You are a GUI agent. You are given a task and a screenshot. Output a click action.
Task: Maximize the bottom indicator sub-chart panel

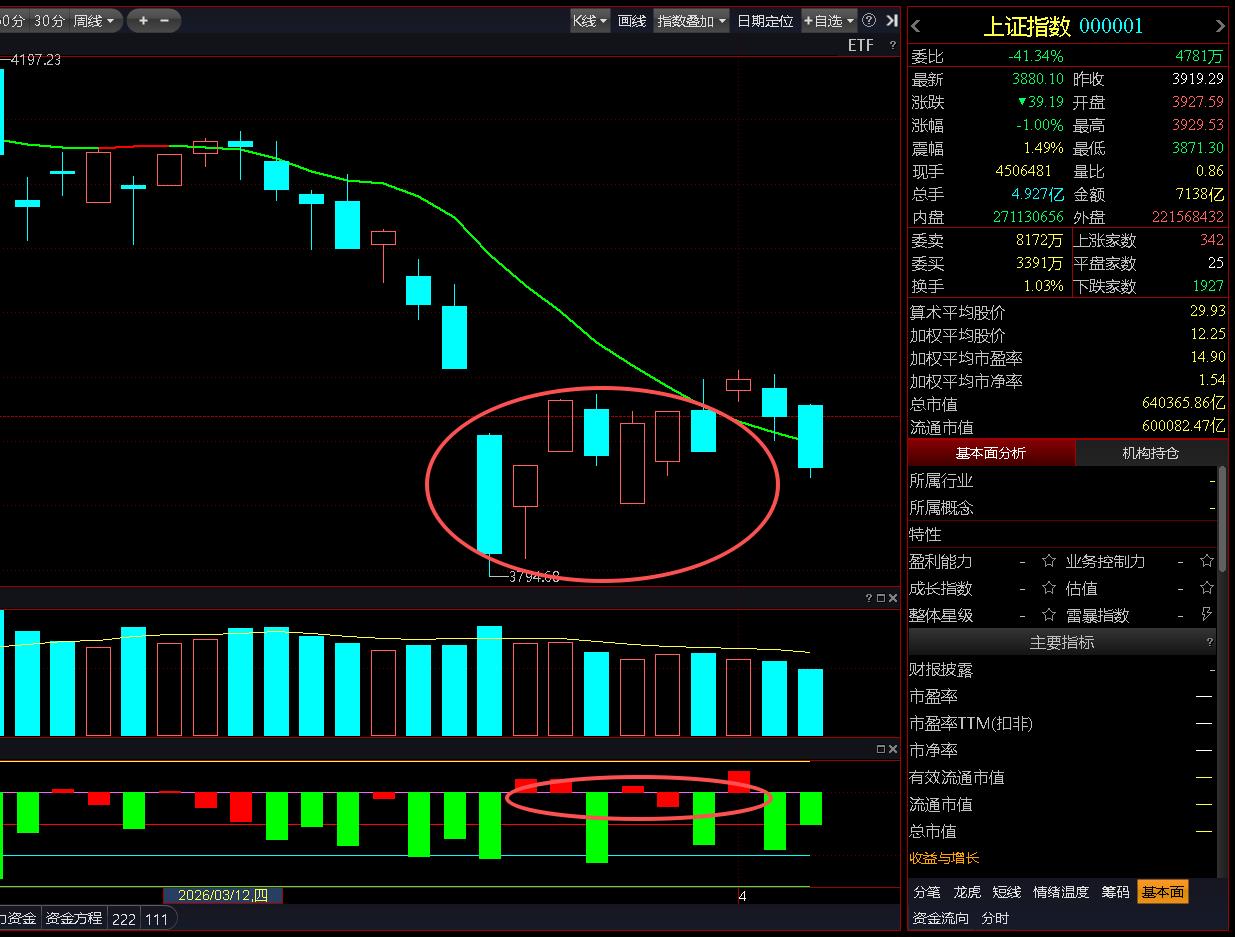881,749
